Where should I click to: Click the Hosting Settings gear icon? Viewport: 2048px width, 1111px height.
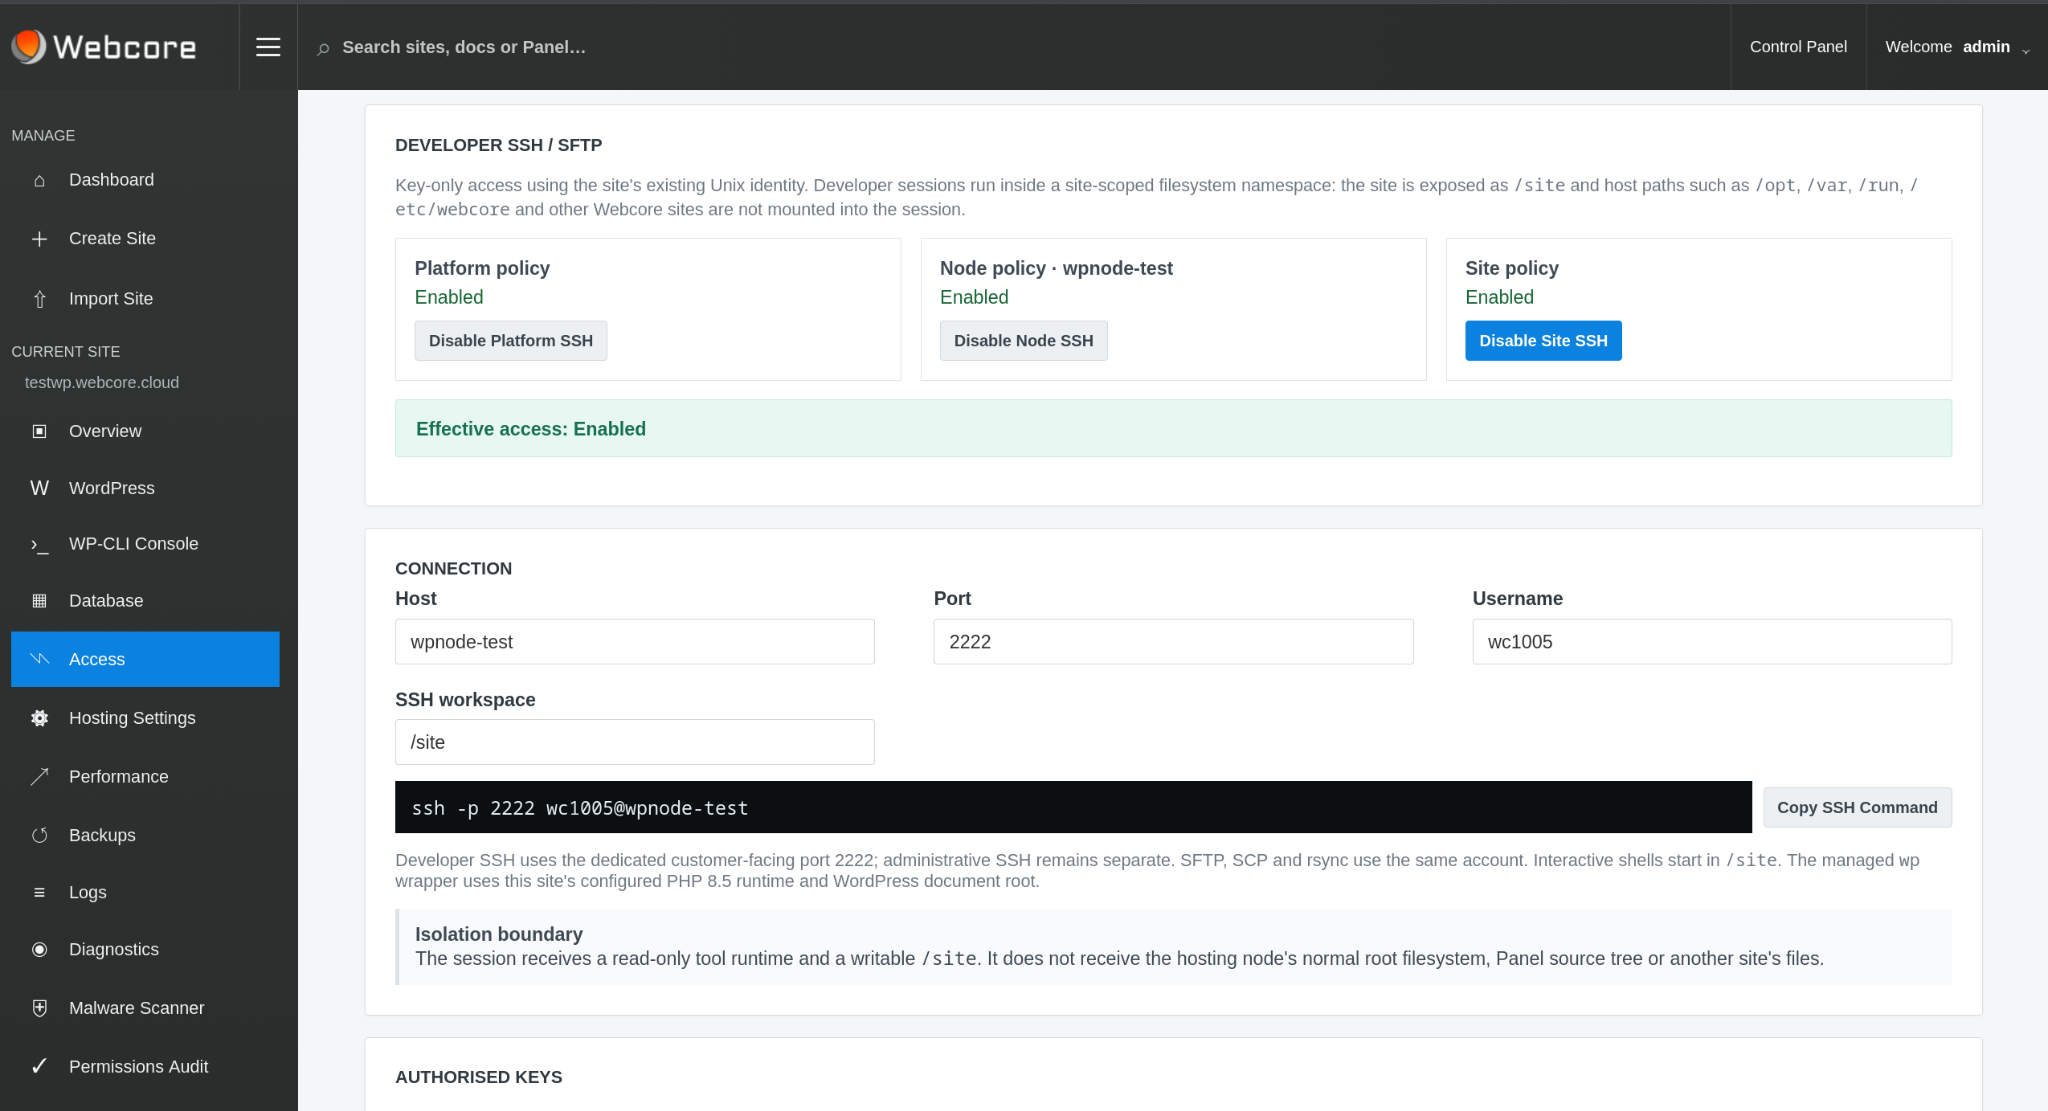pyautogui.click(x=39, y=718)
